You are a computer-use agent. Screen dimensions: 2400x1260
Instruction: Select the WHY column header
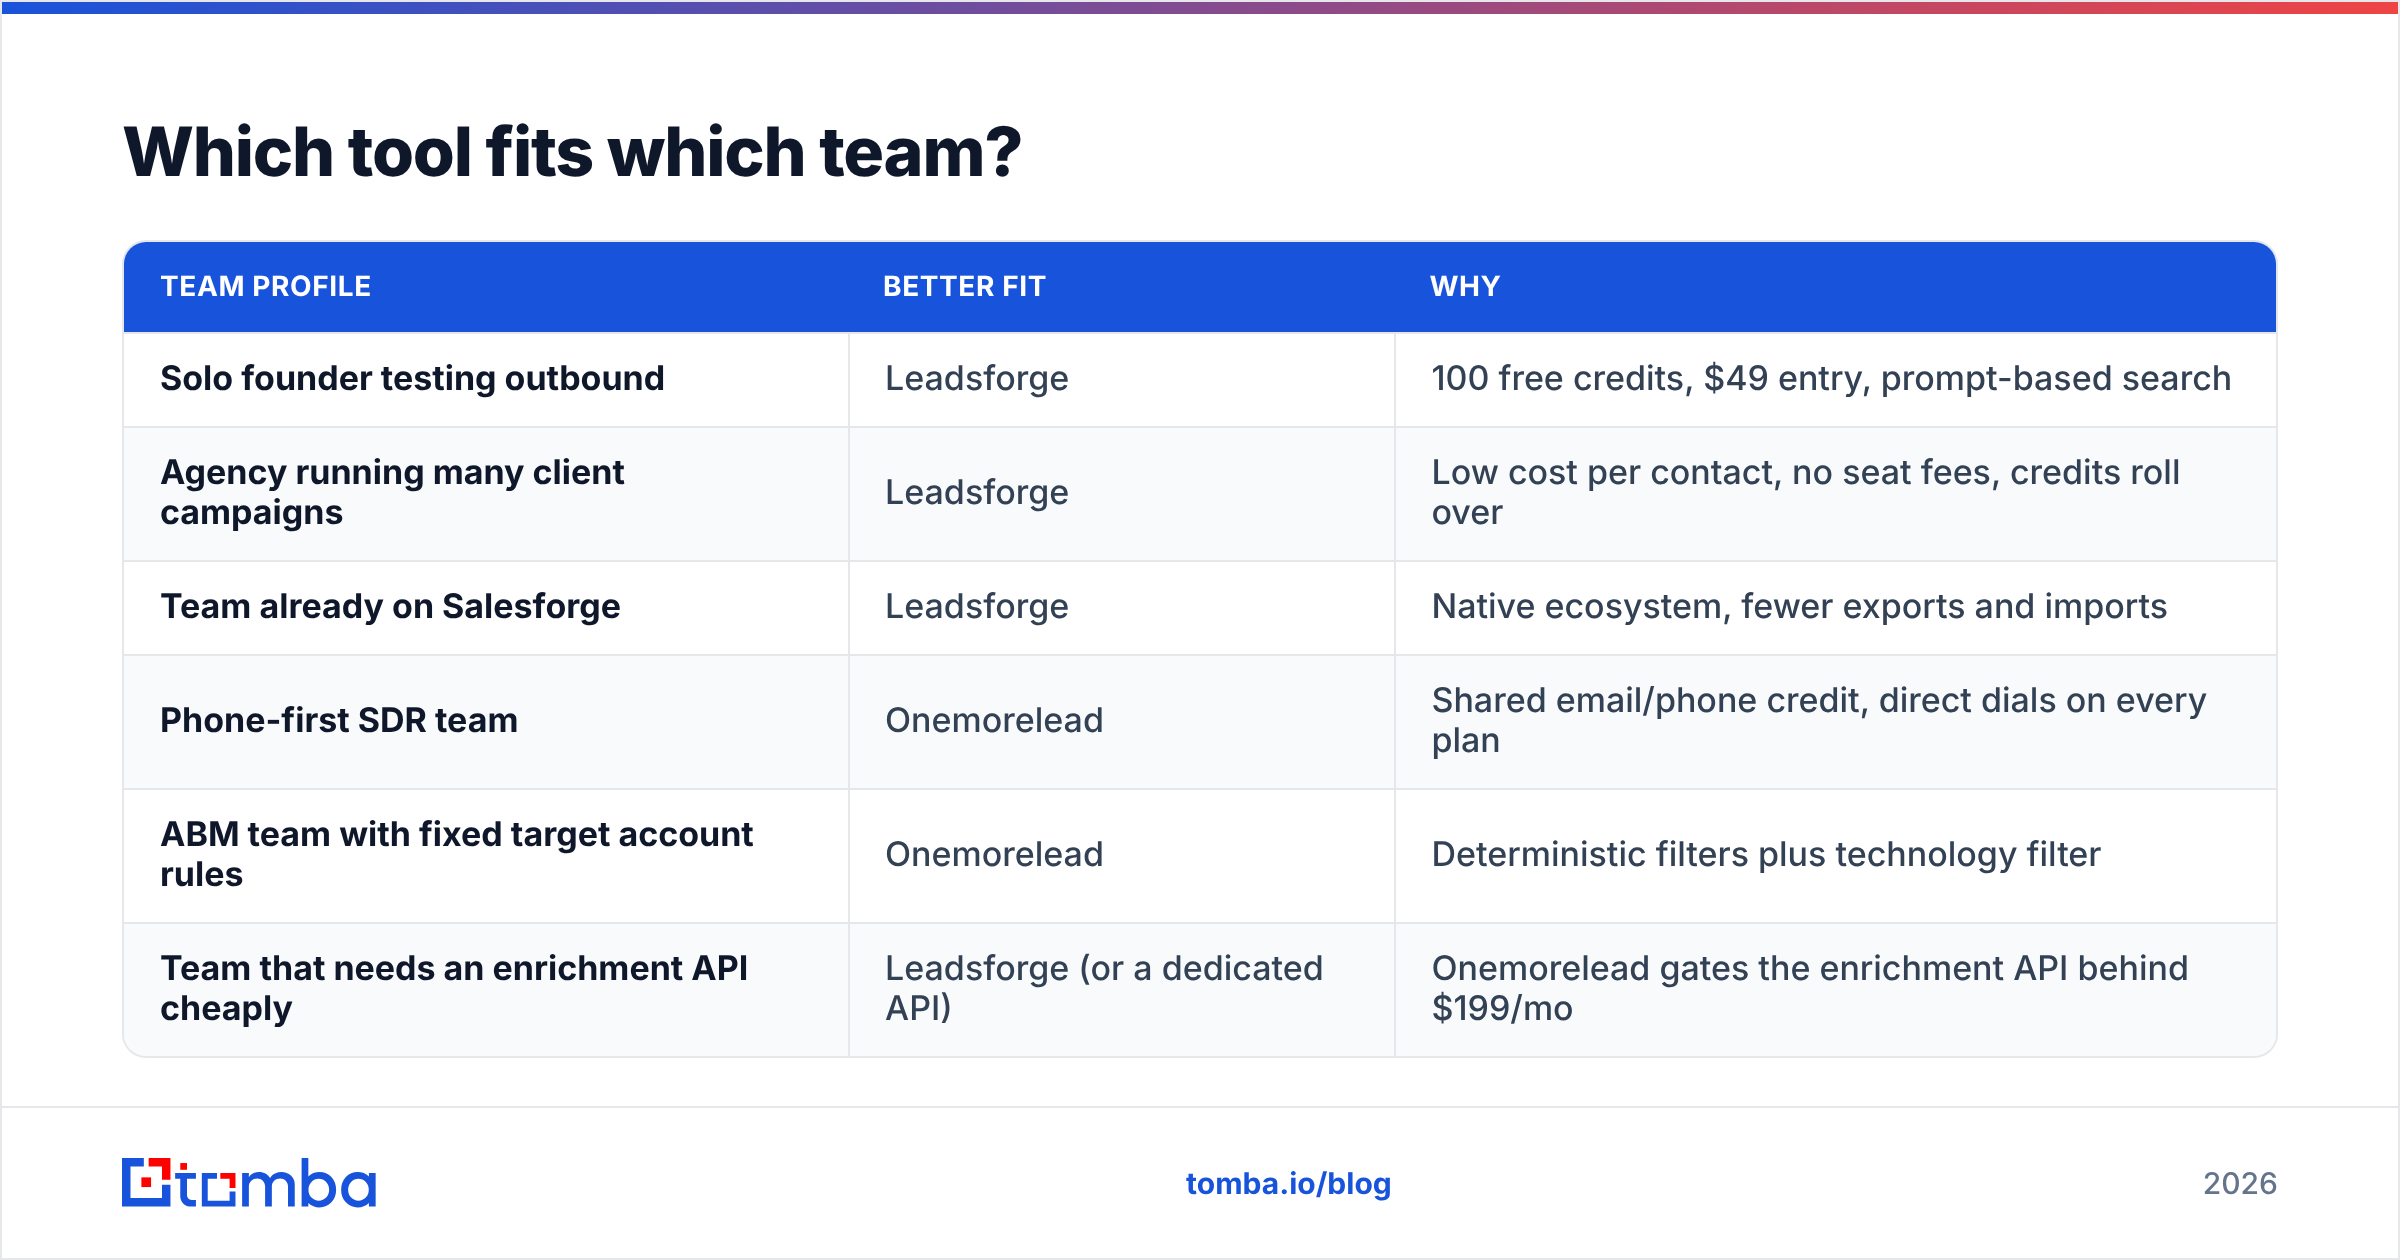tap(1465, 286)
